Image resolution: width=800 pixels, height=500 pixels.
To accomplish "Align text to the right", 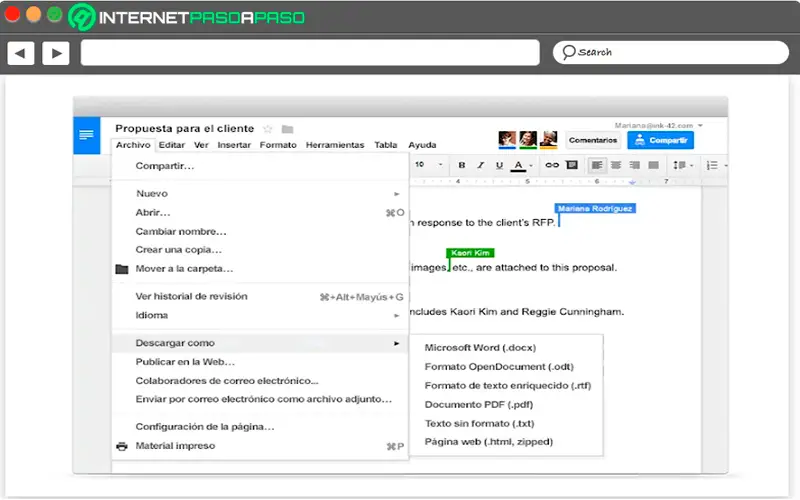I will click(x=635, y=165).
